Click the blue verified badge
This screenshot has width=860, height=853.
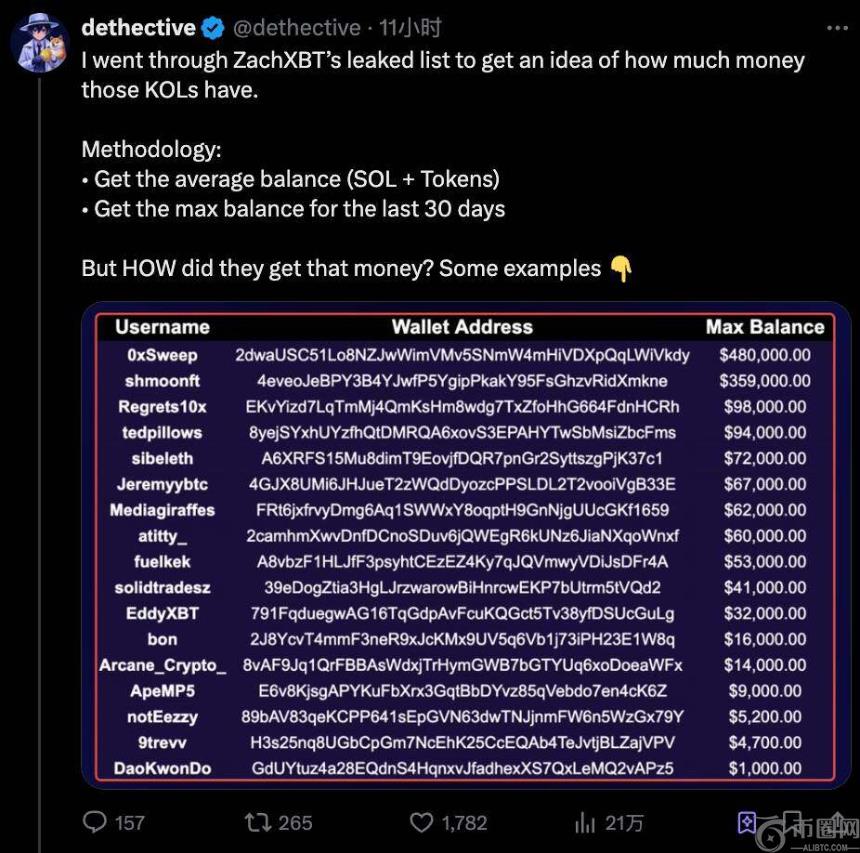(213, 27)
